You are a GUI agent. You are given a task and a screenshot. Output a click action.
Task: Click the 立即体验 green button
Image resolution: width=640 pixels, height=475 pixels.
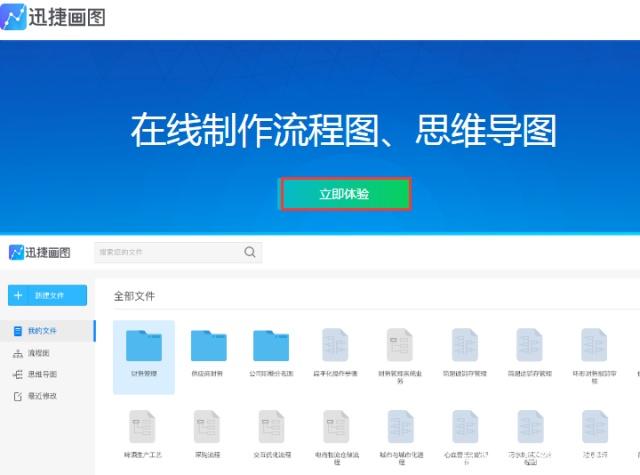[346, 194]
